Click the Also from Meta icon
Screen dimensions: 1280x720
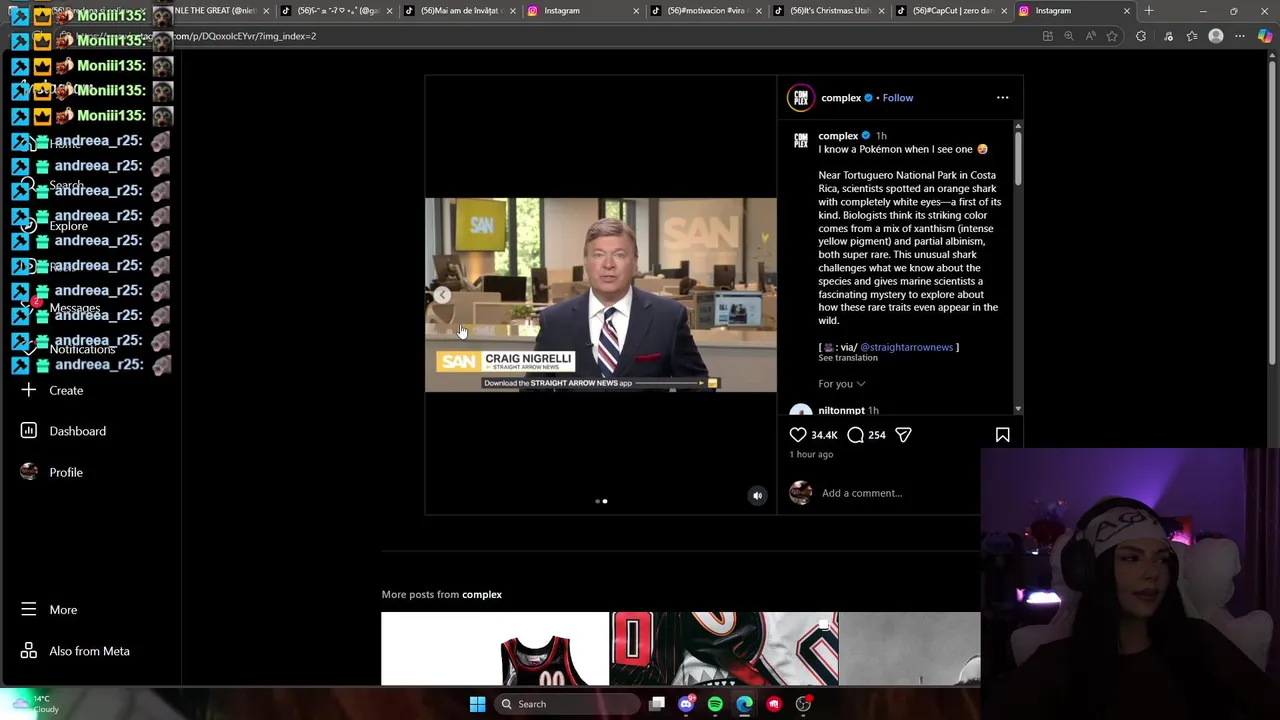click(29, 651)
